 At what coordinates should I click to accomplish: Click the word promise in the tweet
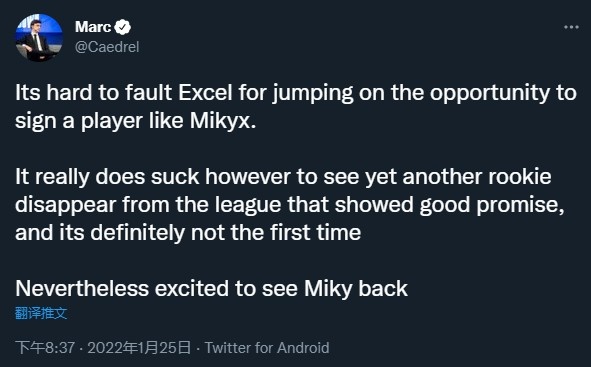click(518, 205)
